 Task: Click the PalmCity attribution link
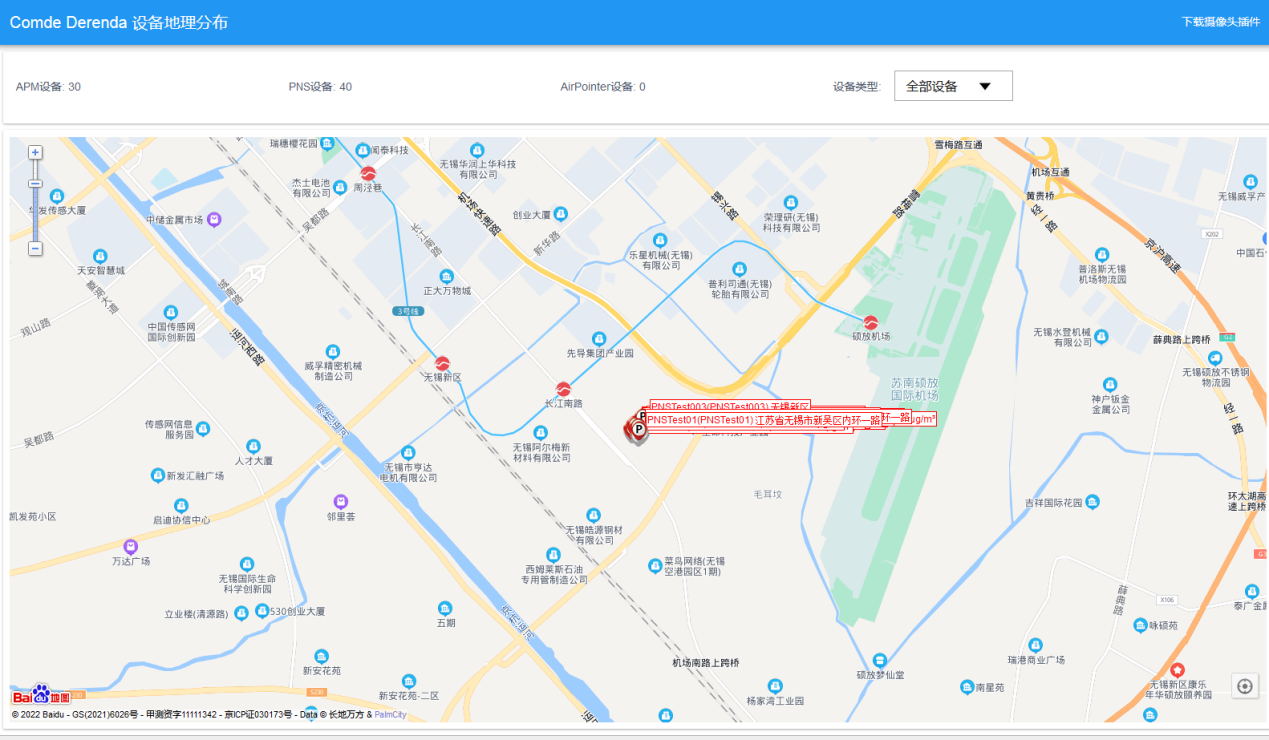coord(390,715)
